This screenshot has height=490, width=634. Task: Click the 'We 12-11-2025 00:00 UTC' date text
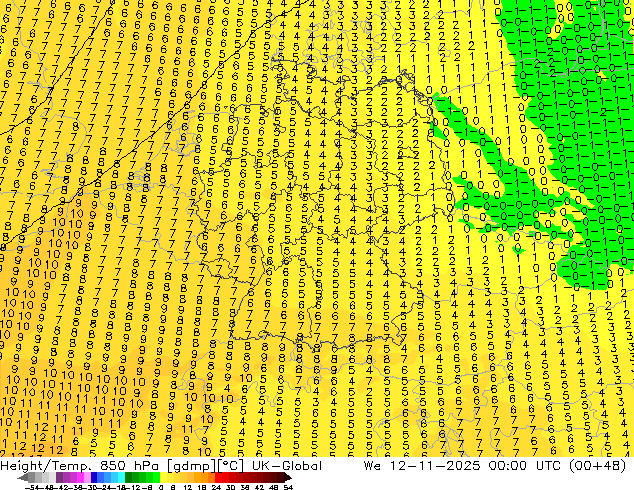[463, 466]
